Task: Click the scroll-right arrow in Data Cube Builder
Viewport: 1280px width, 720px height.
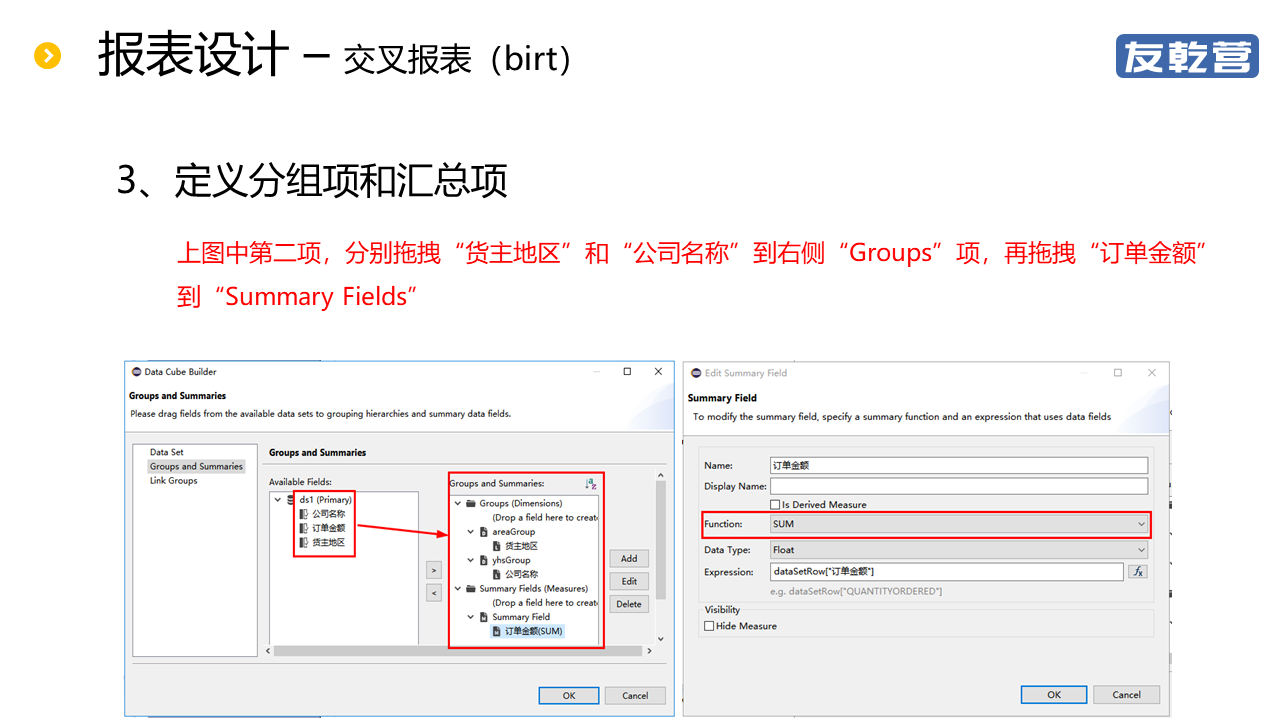Action: coord(649,651)
